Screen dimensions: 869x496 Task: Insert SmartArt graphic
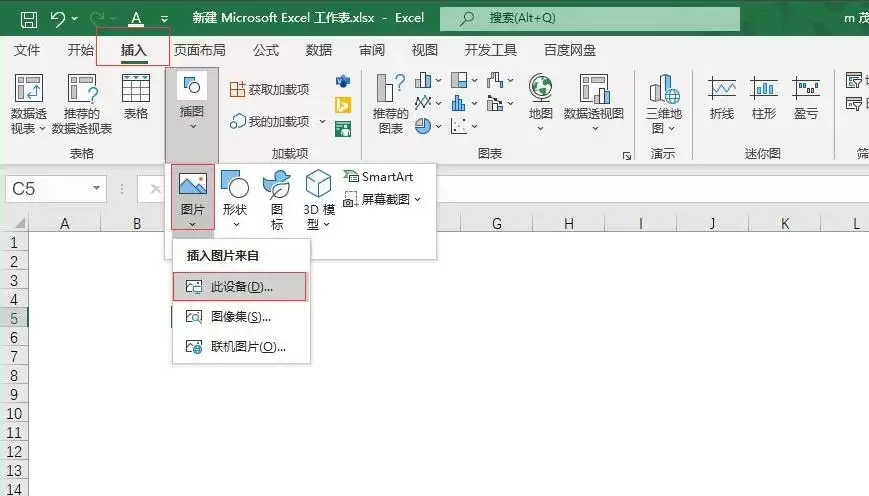click(x=379, y=177)
